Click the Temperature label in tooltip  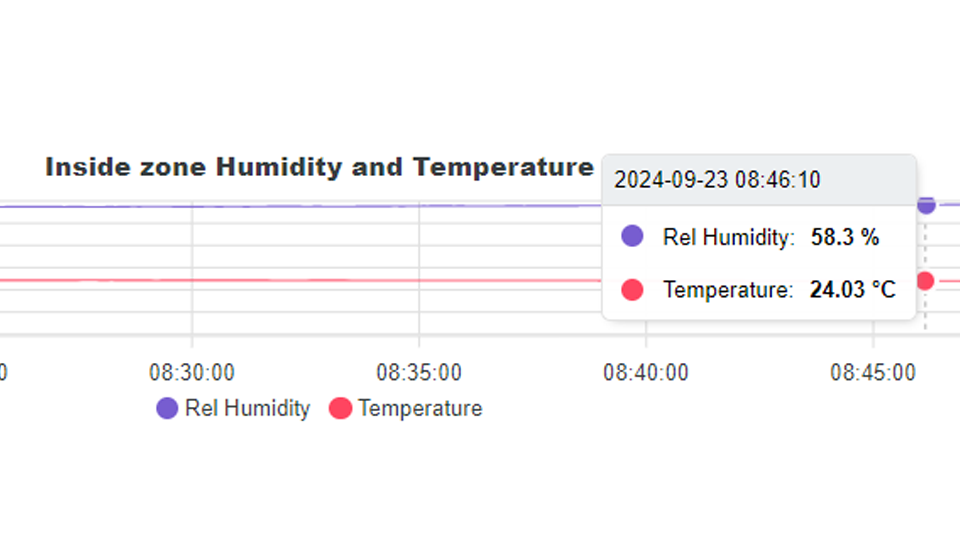coord(729,290)
